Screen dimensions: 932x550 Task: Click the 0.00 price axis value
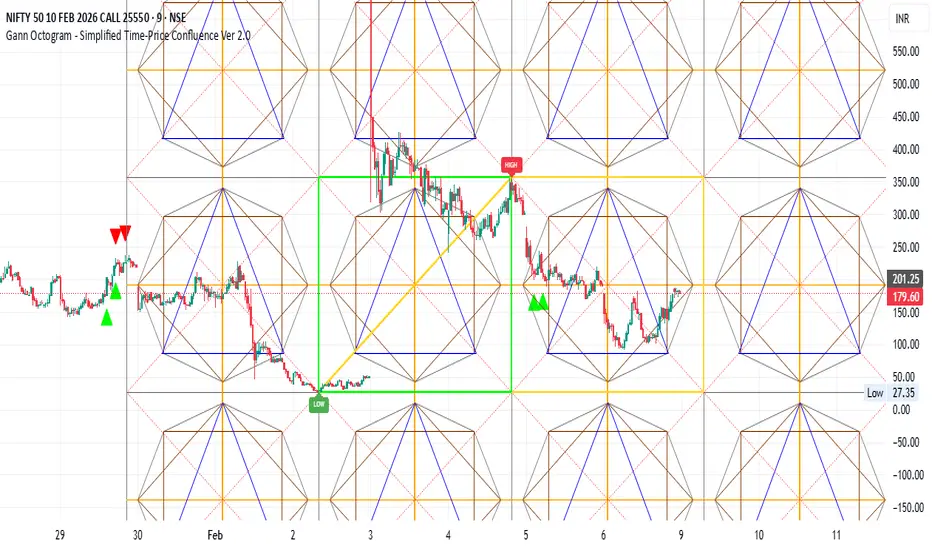click(x=901, y=410)
